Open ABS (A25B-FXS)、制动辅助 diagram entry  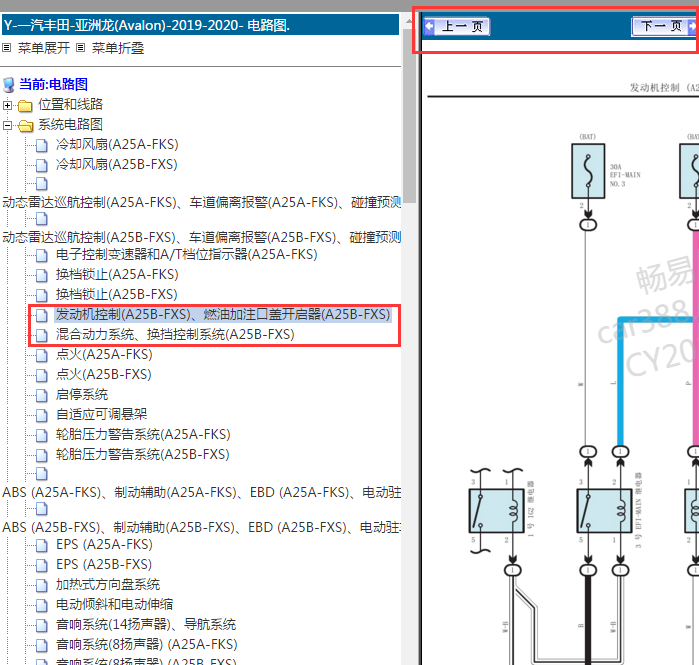point(201,528)
